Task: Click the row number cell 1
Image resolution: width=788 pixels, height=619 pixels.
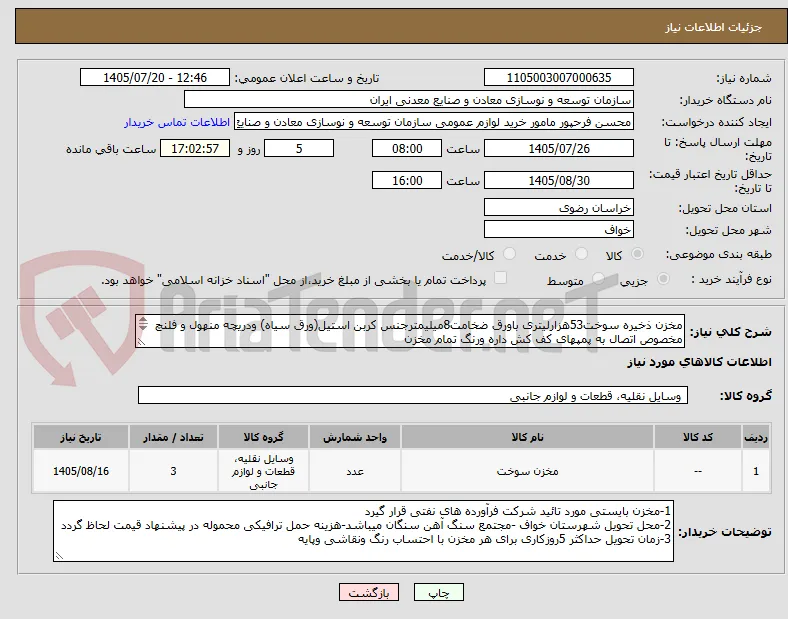Action: tap(756, 471)
